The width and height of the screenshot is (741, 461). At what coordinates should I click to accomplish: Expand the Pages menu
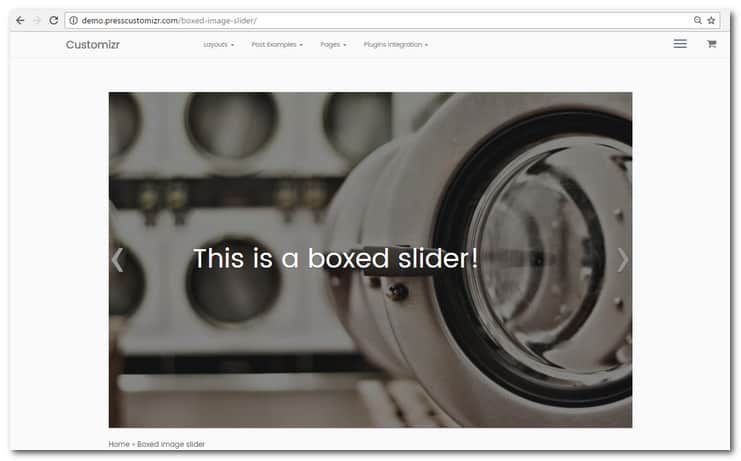333,45
